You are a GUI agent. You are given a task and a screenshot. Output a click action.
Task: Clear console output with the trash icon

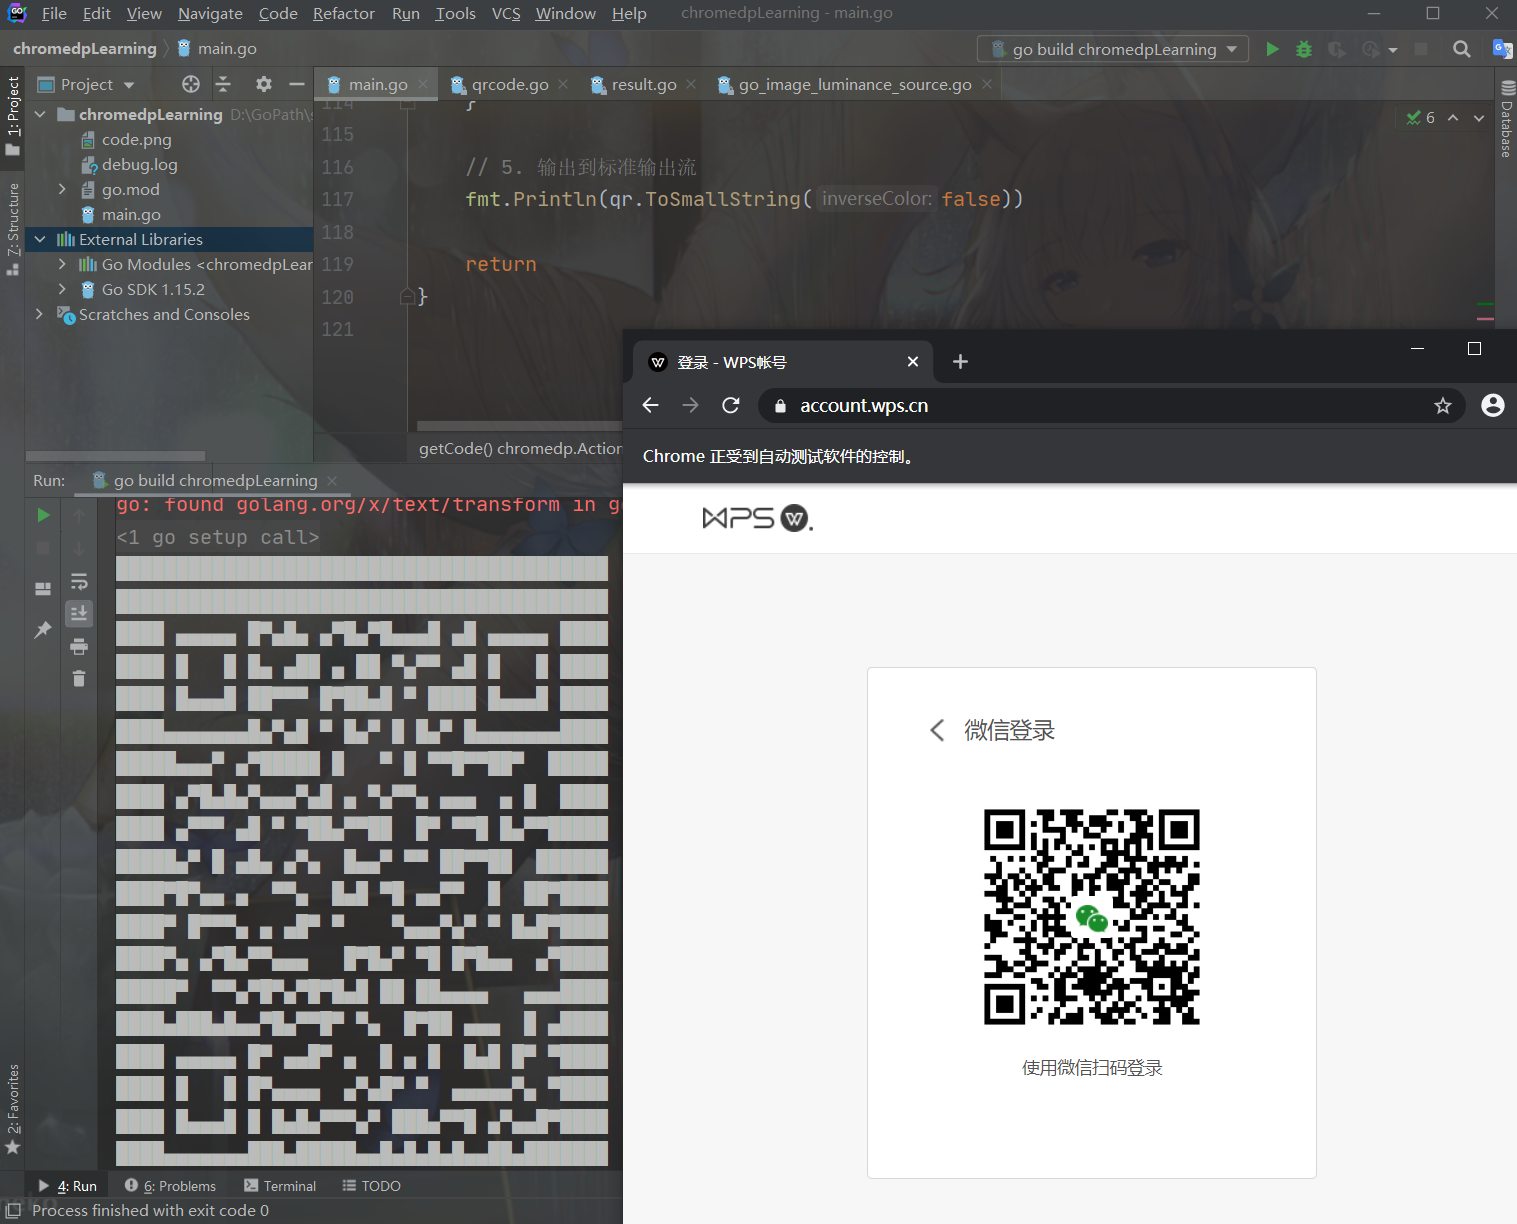click(79, 678)
